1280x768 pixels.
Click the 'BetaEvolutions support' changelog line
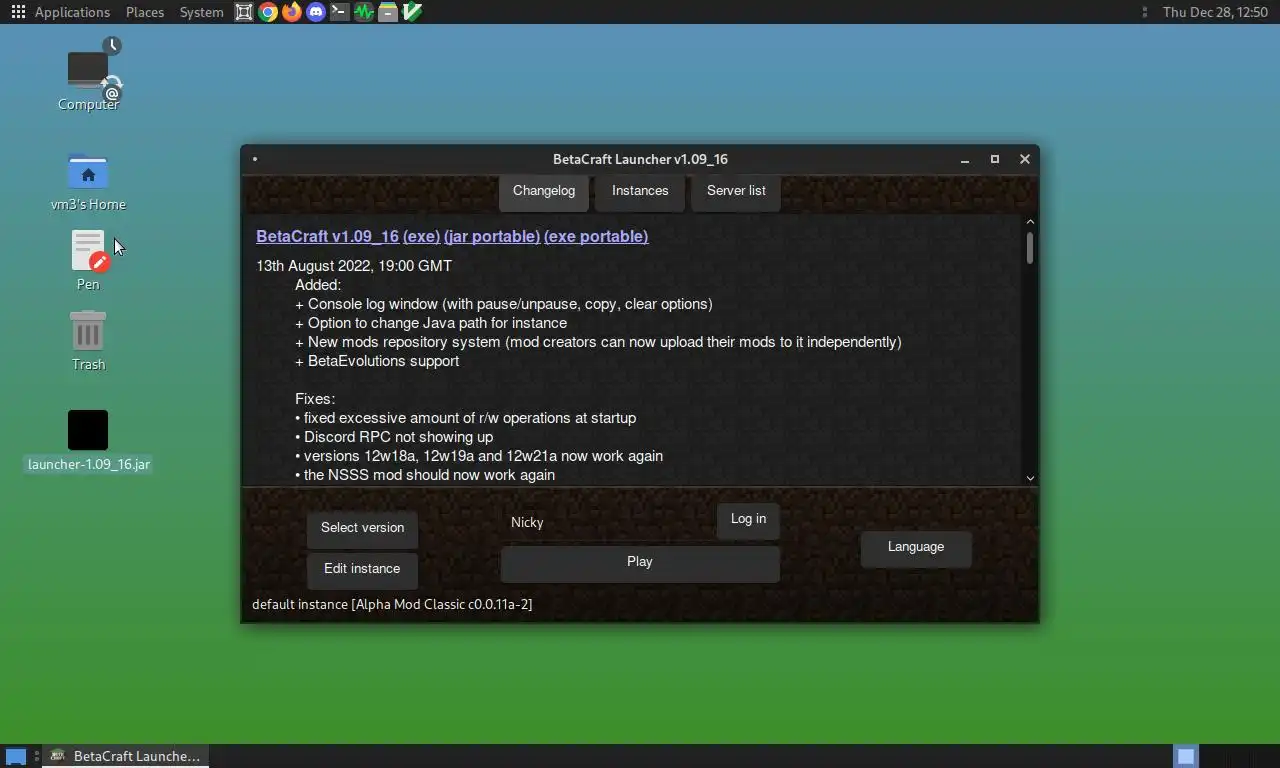click(x=377, y=361)
